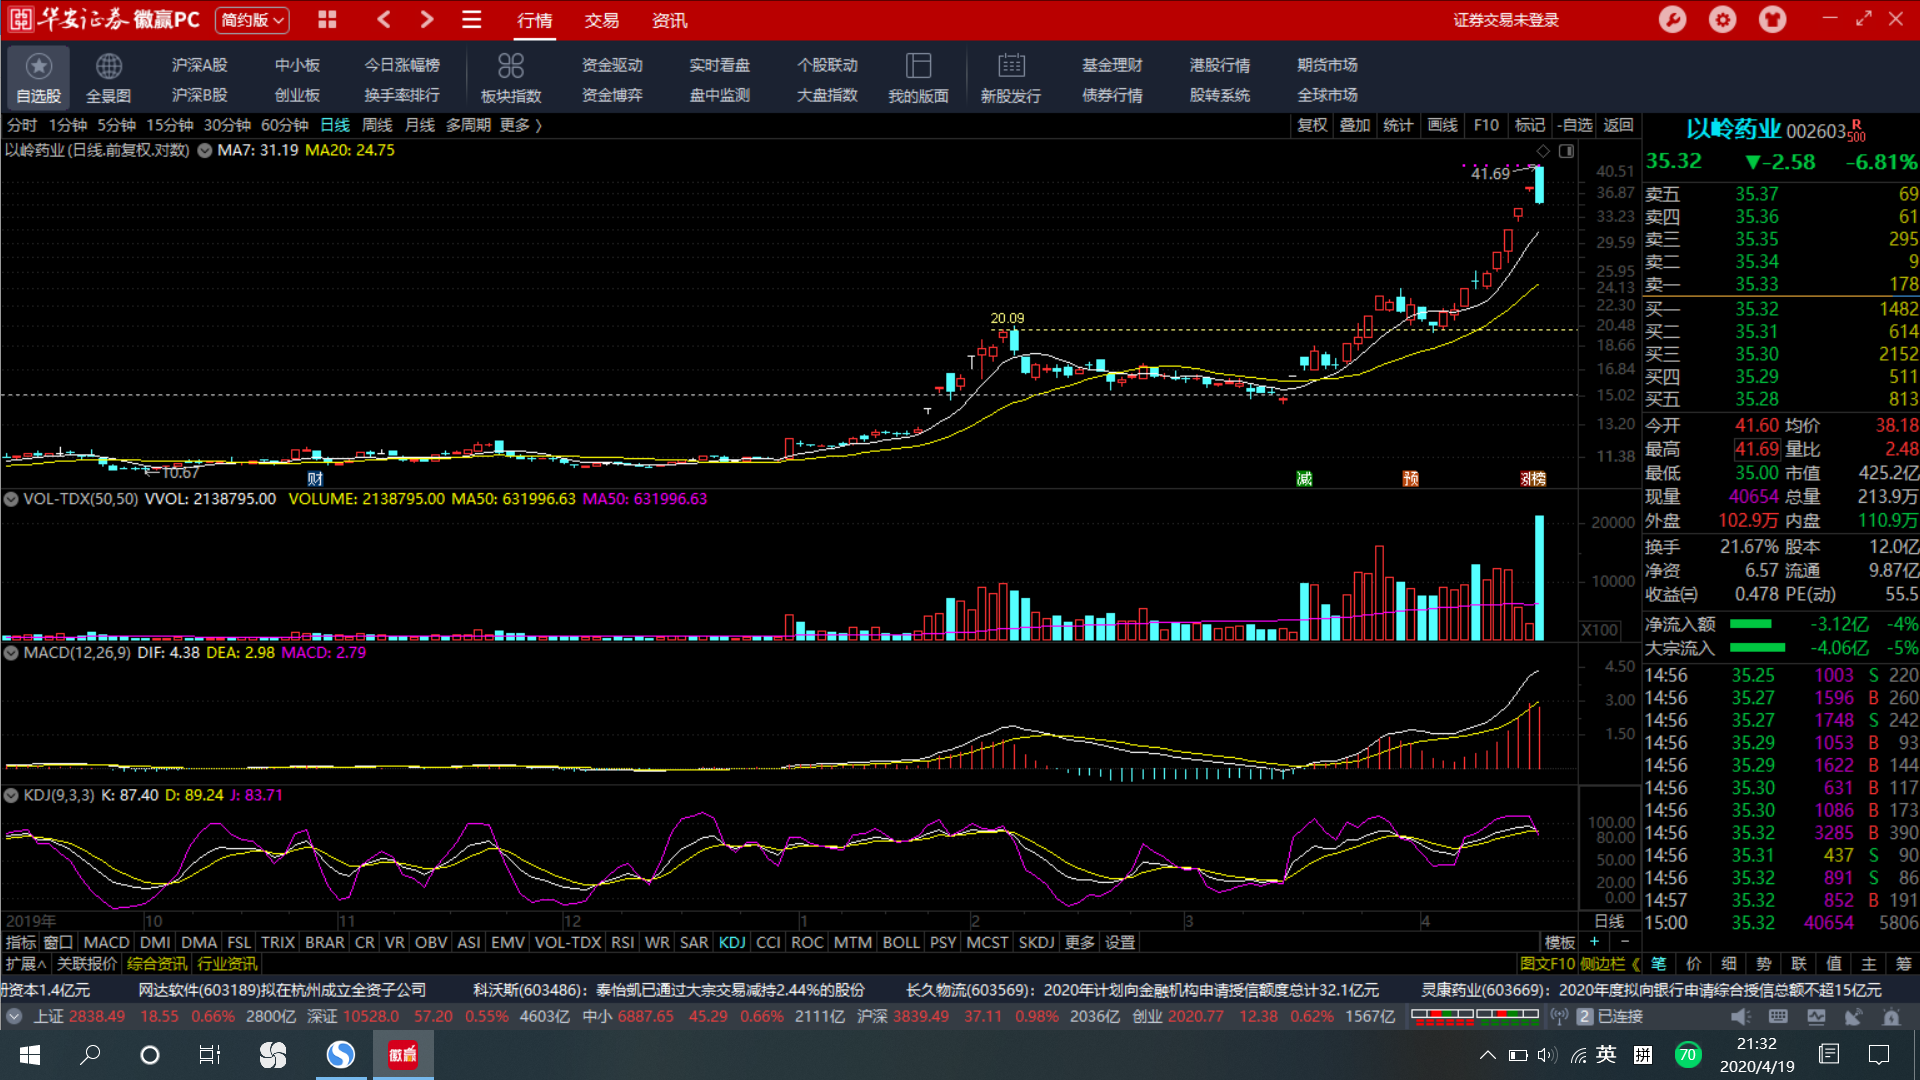1920x1080 pixels.
Task: Select the 周线 weekly chart tab
Action: (x=377, y=125)
